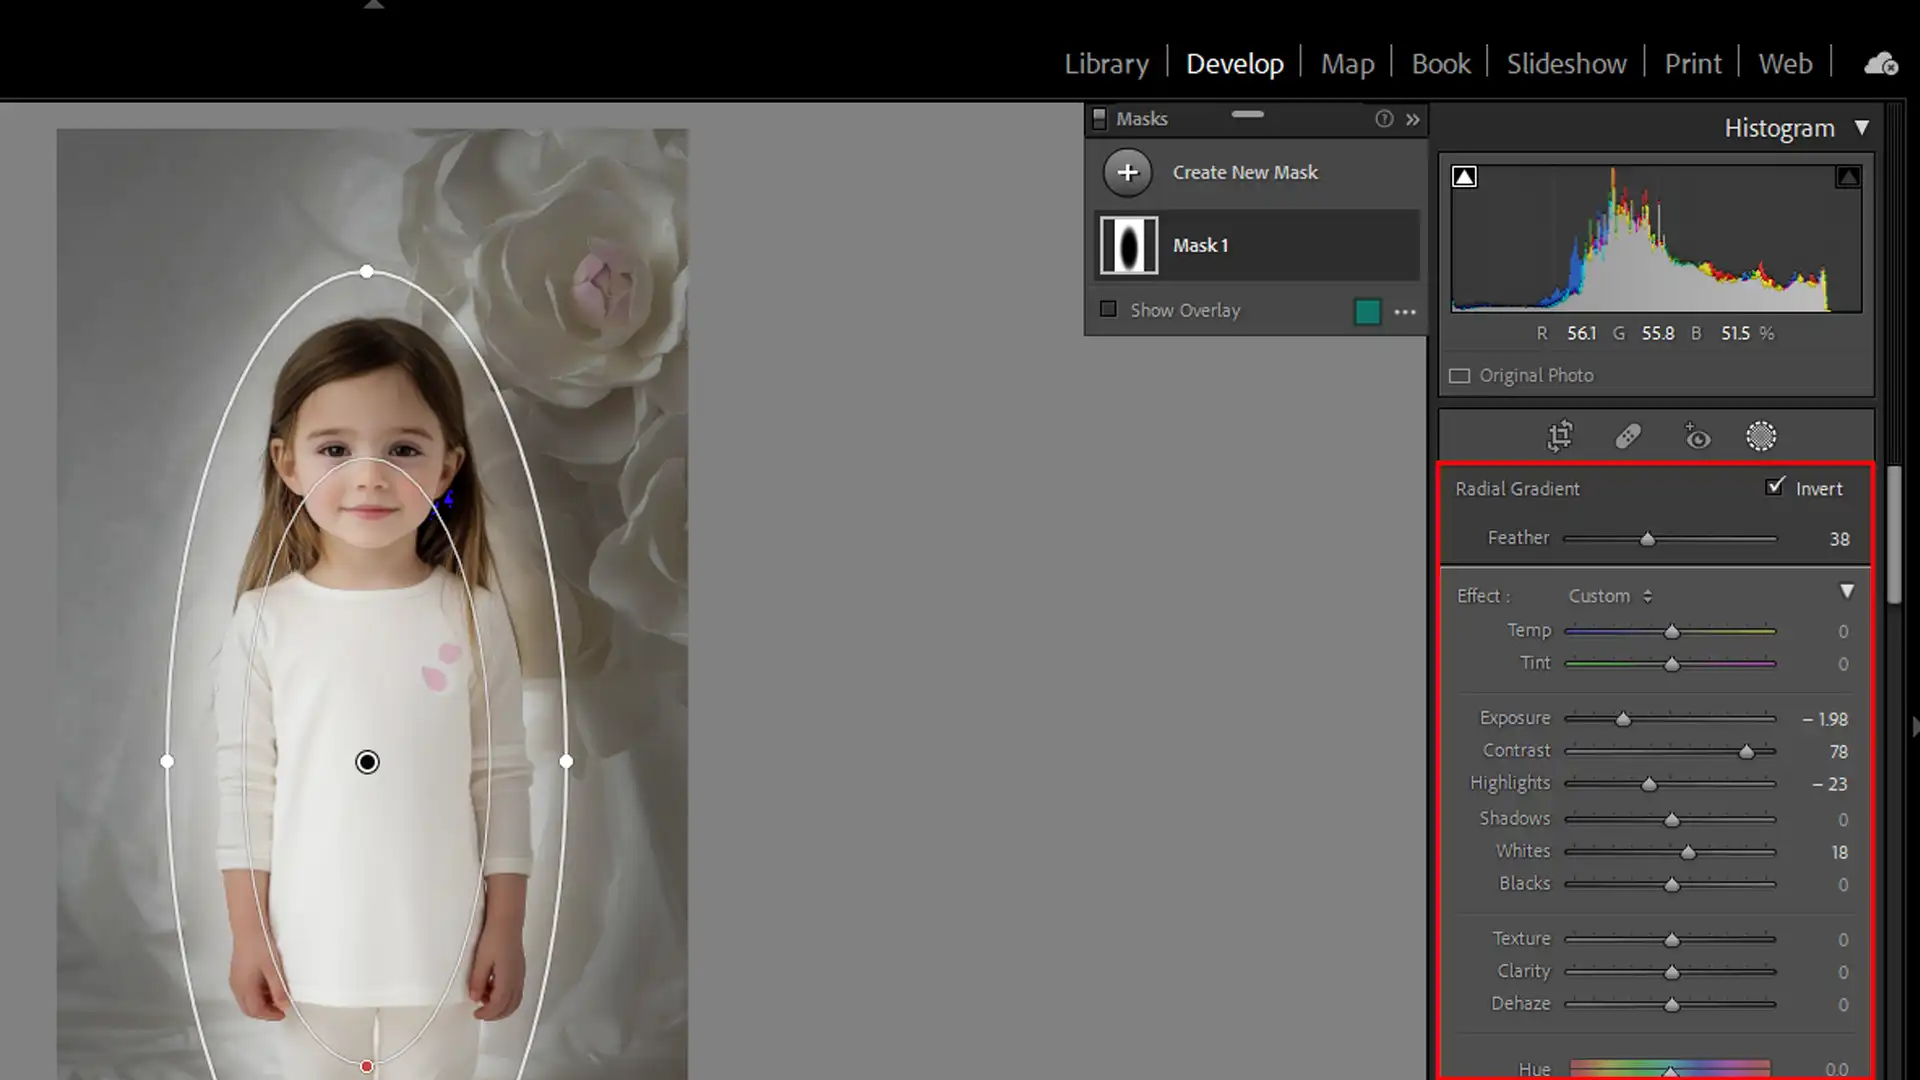
Task: Adjust the Feather slider
Action: (x=1670, y=539)
